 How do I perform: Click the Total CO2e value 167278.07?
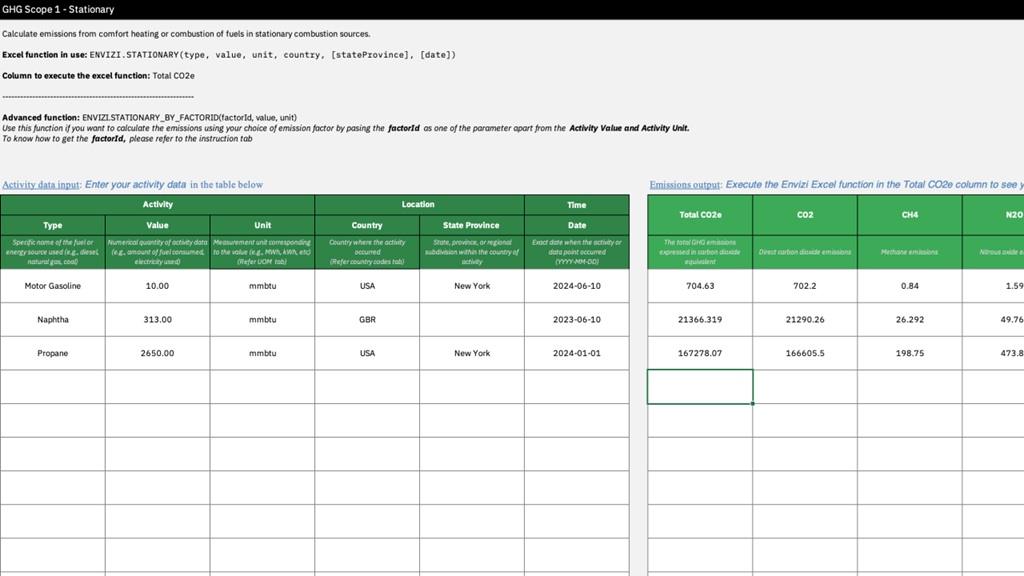coord(700,353)
